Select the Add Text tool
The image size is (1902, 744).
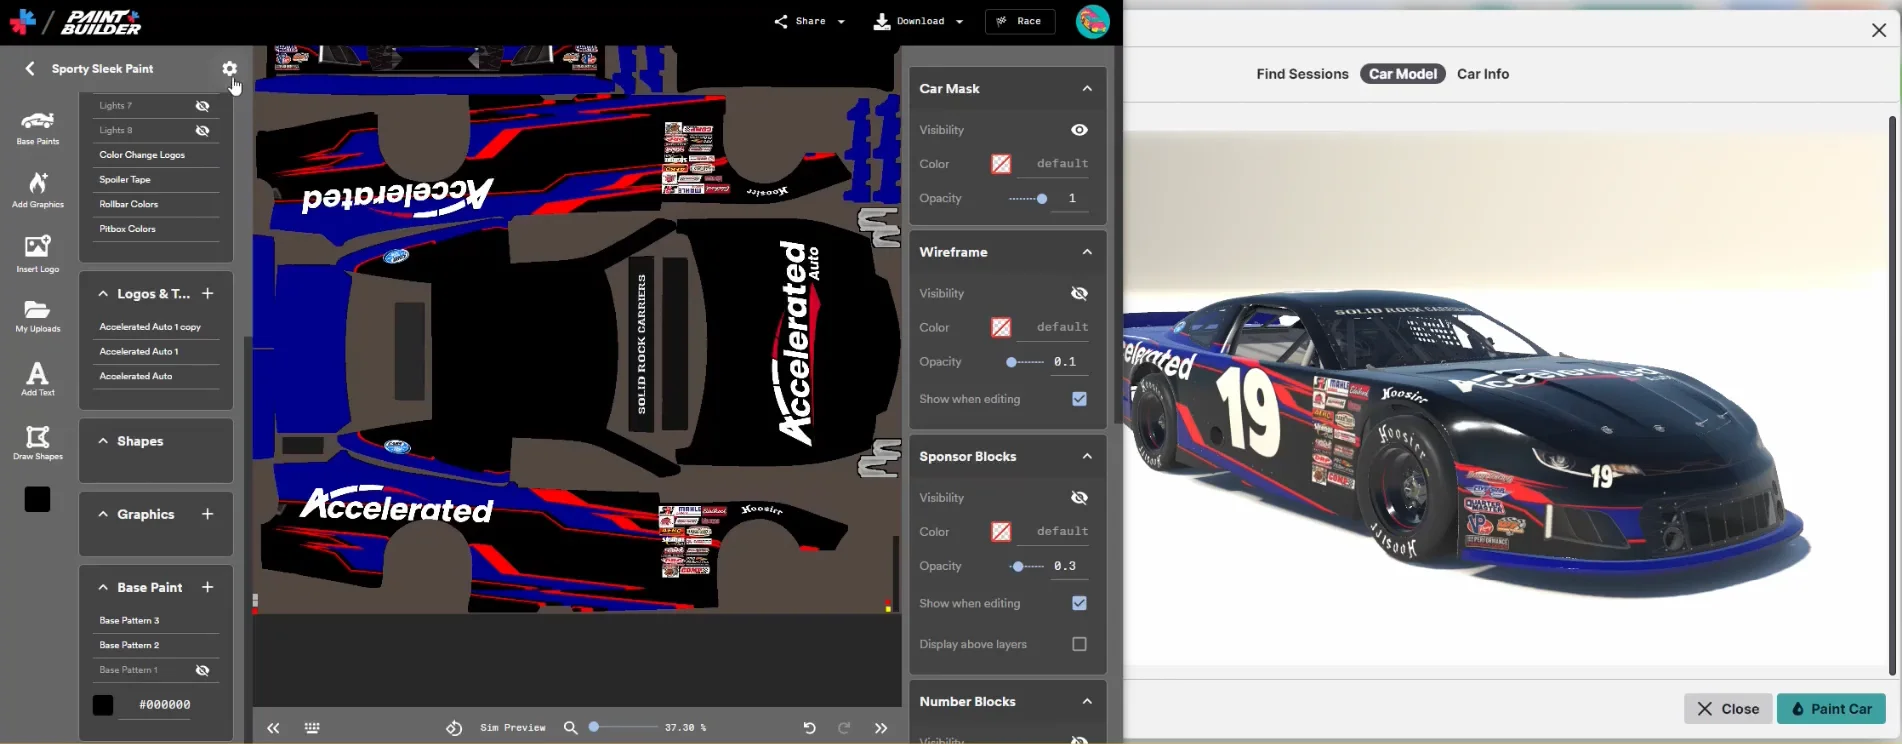click(37, 379)
